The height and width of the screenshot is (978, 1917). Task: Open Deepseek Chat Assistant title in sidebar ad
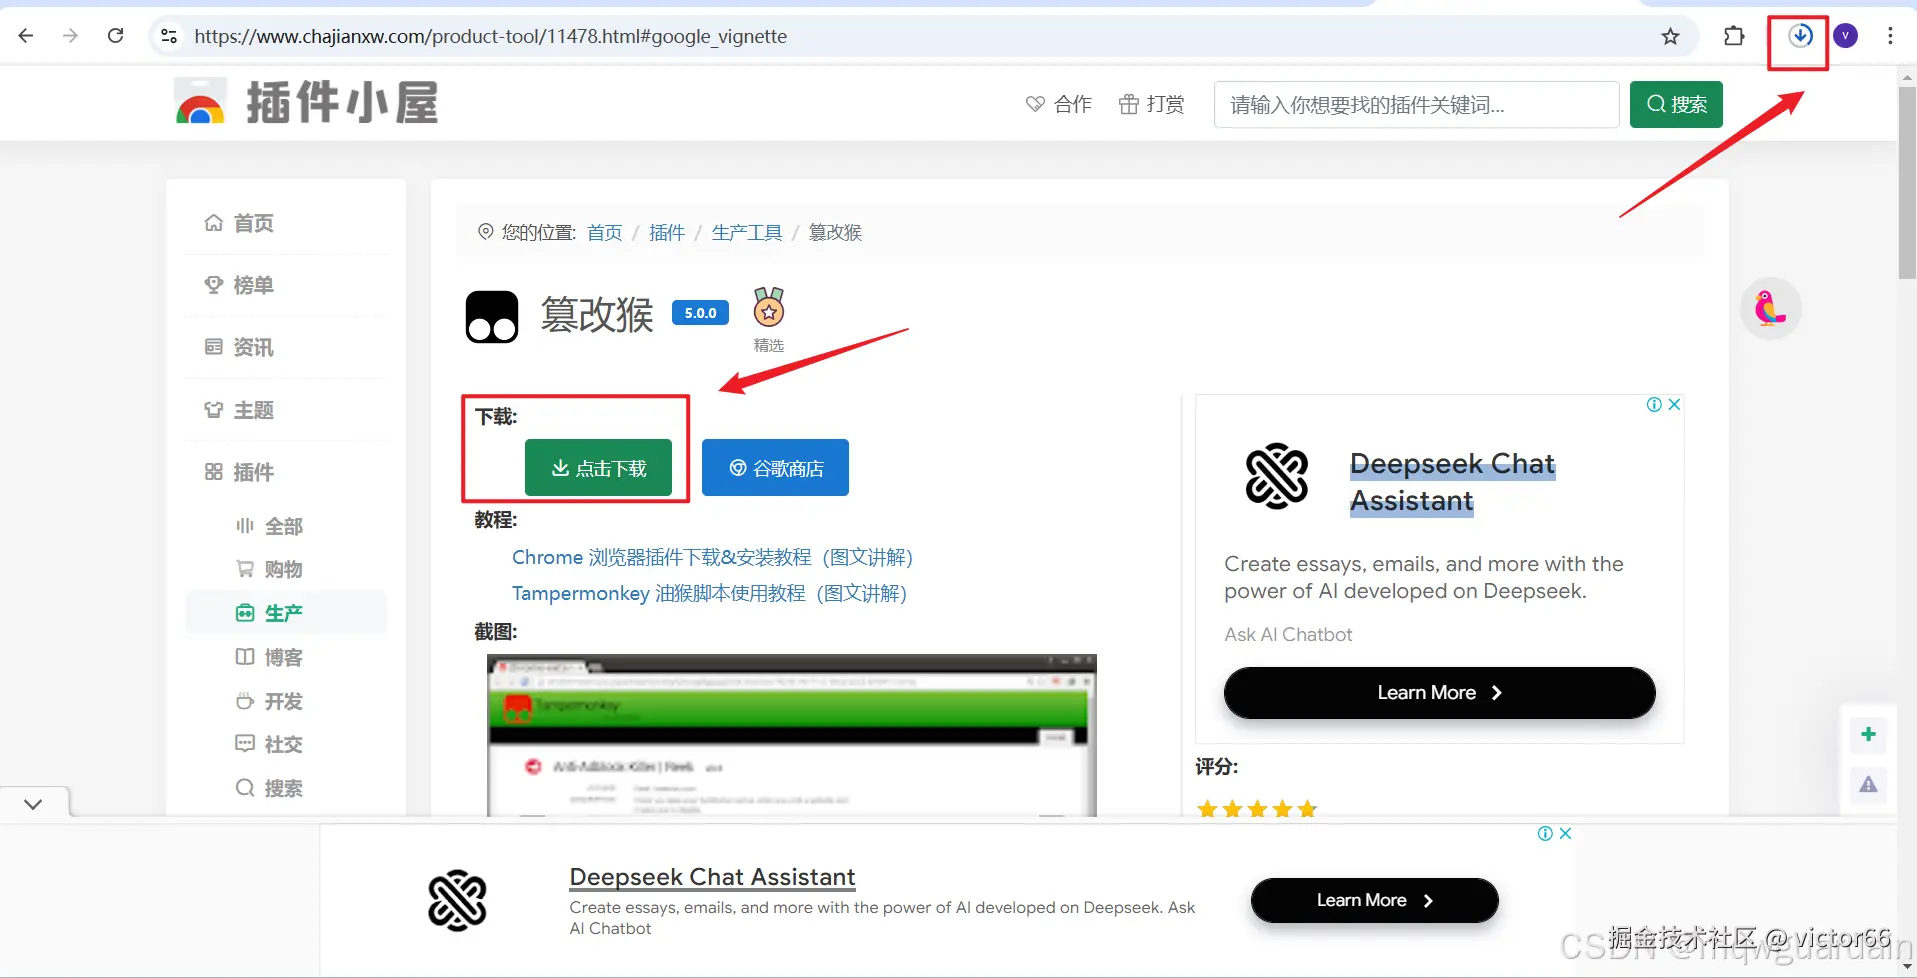pos(1452,482)
